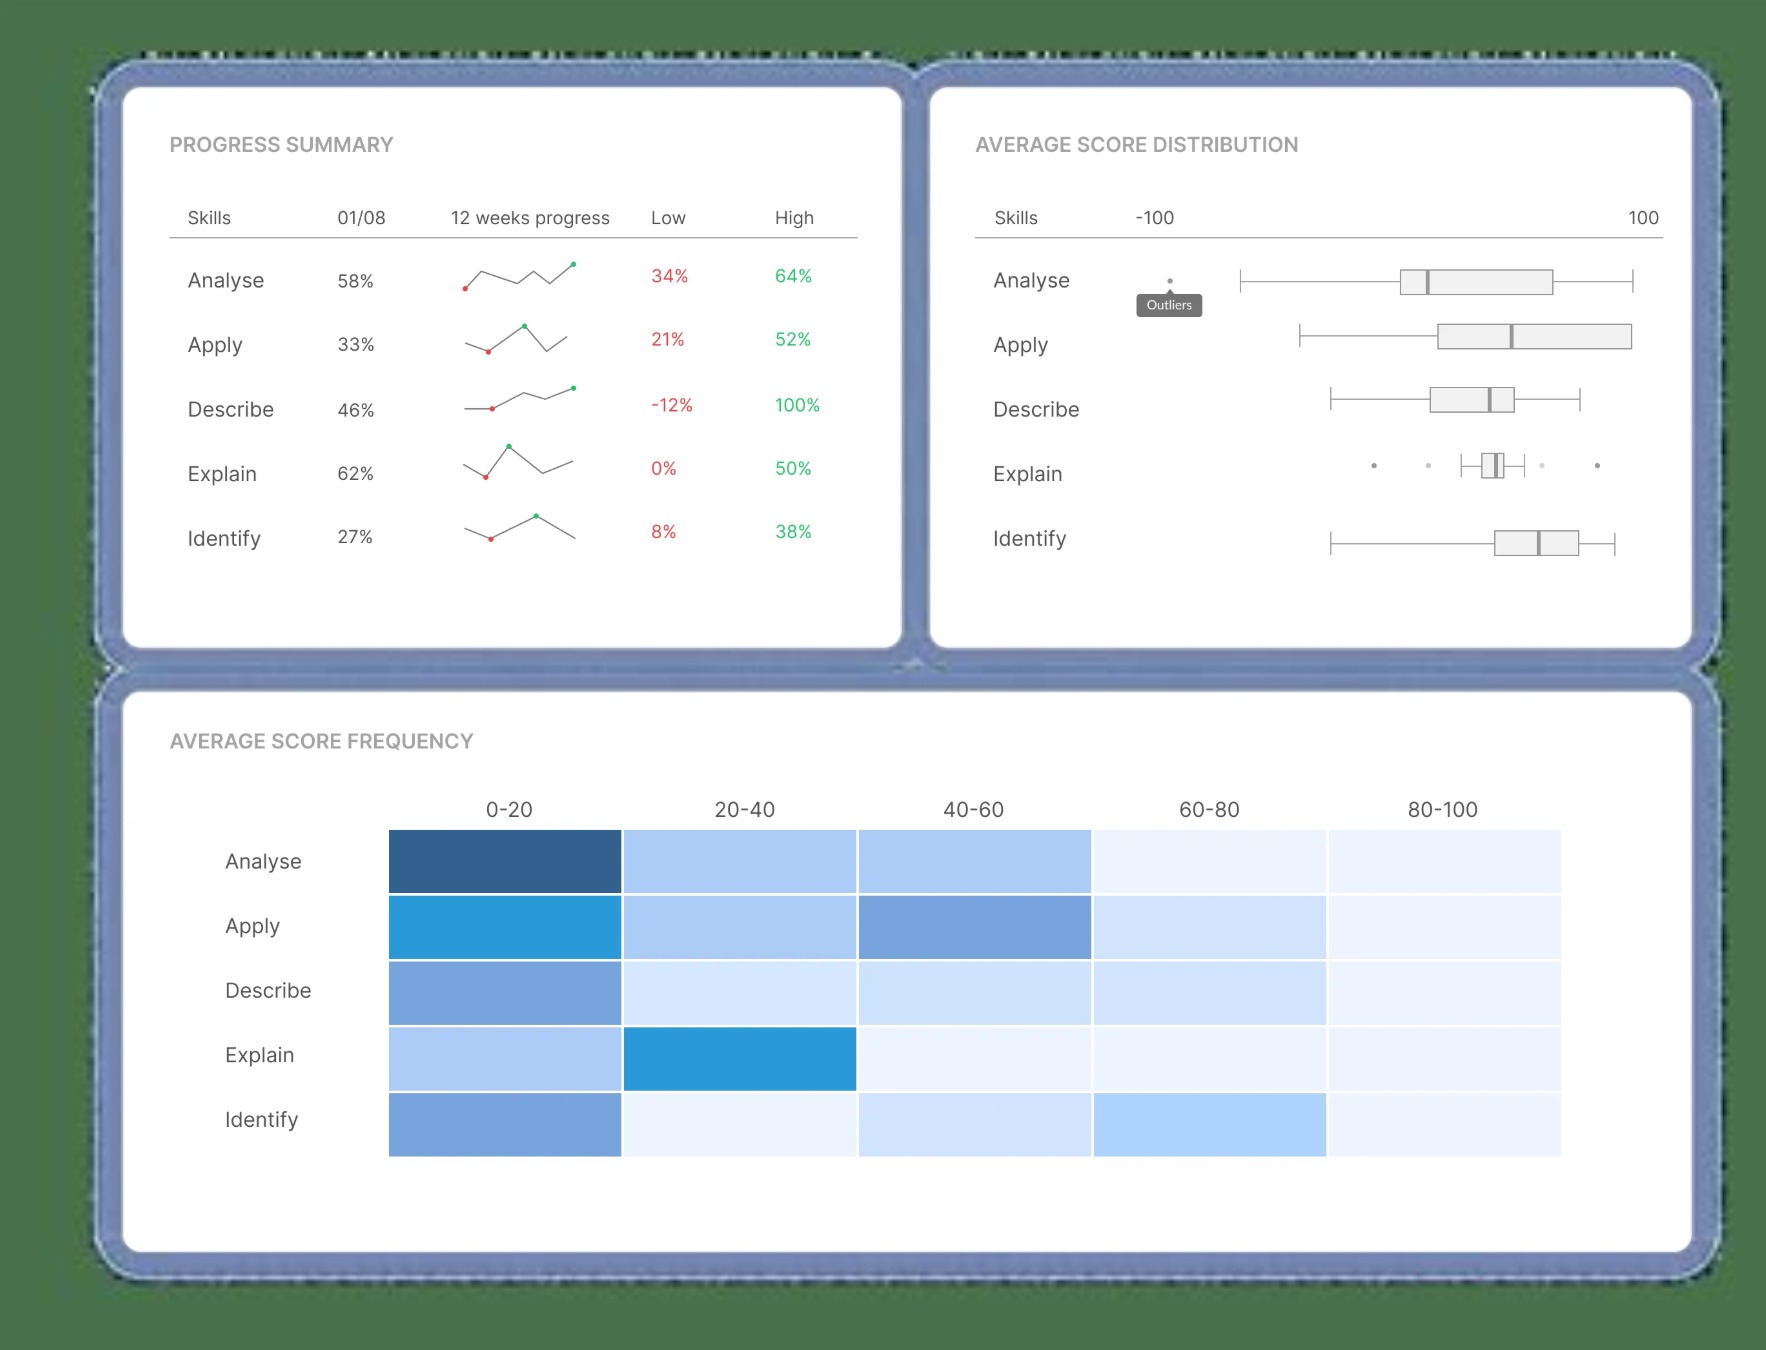Click the Apply 01/08 value of 33%
Screen dimensions: 1766x1350
(356, 344)
